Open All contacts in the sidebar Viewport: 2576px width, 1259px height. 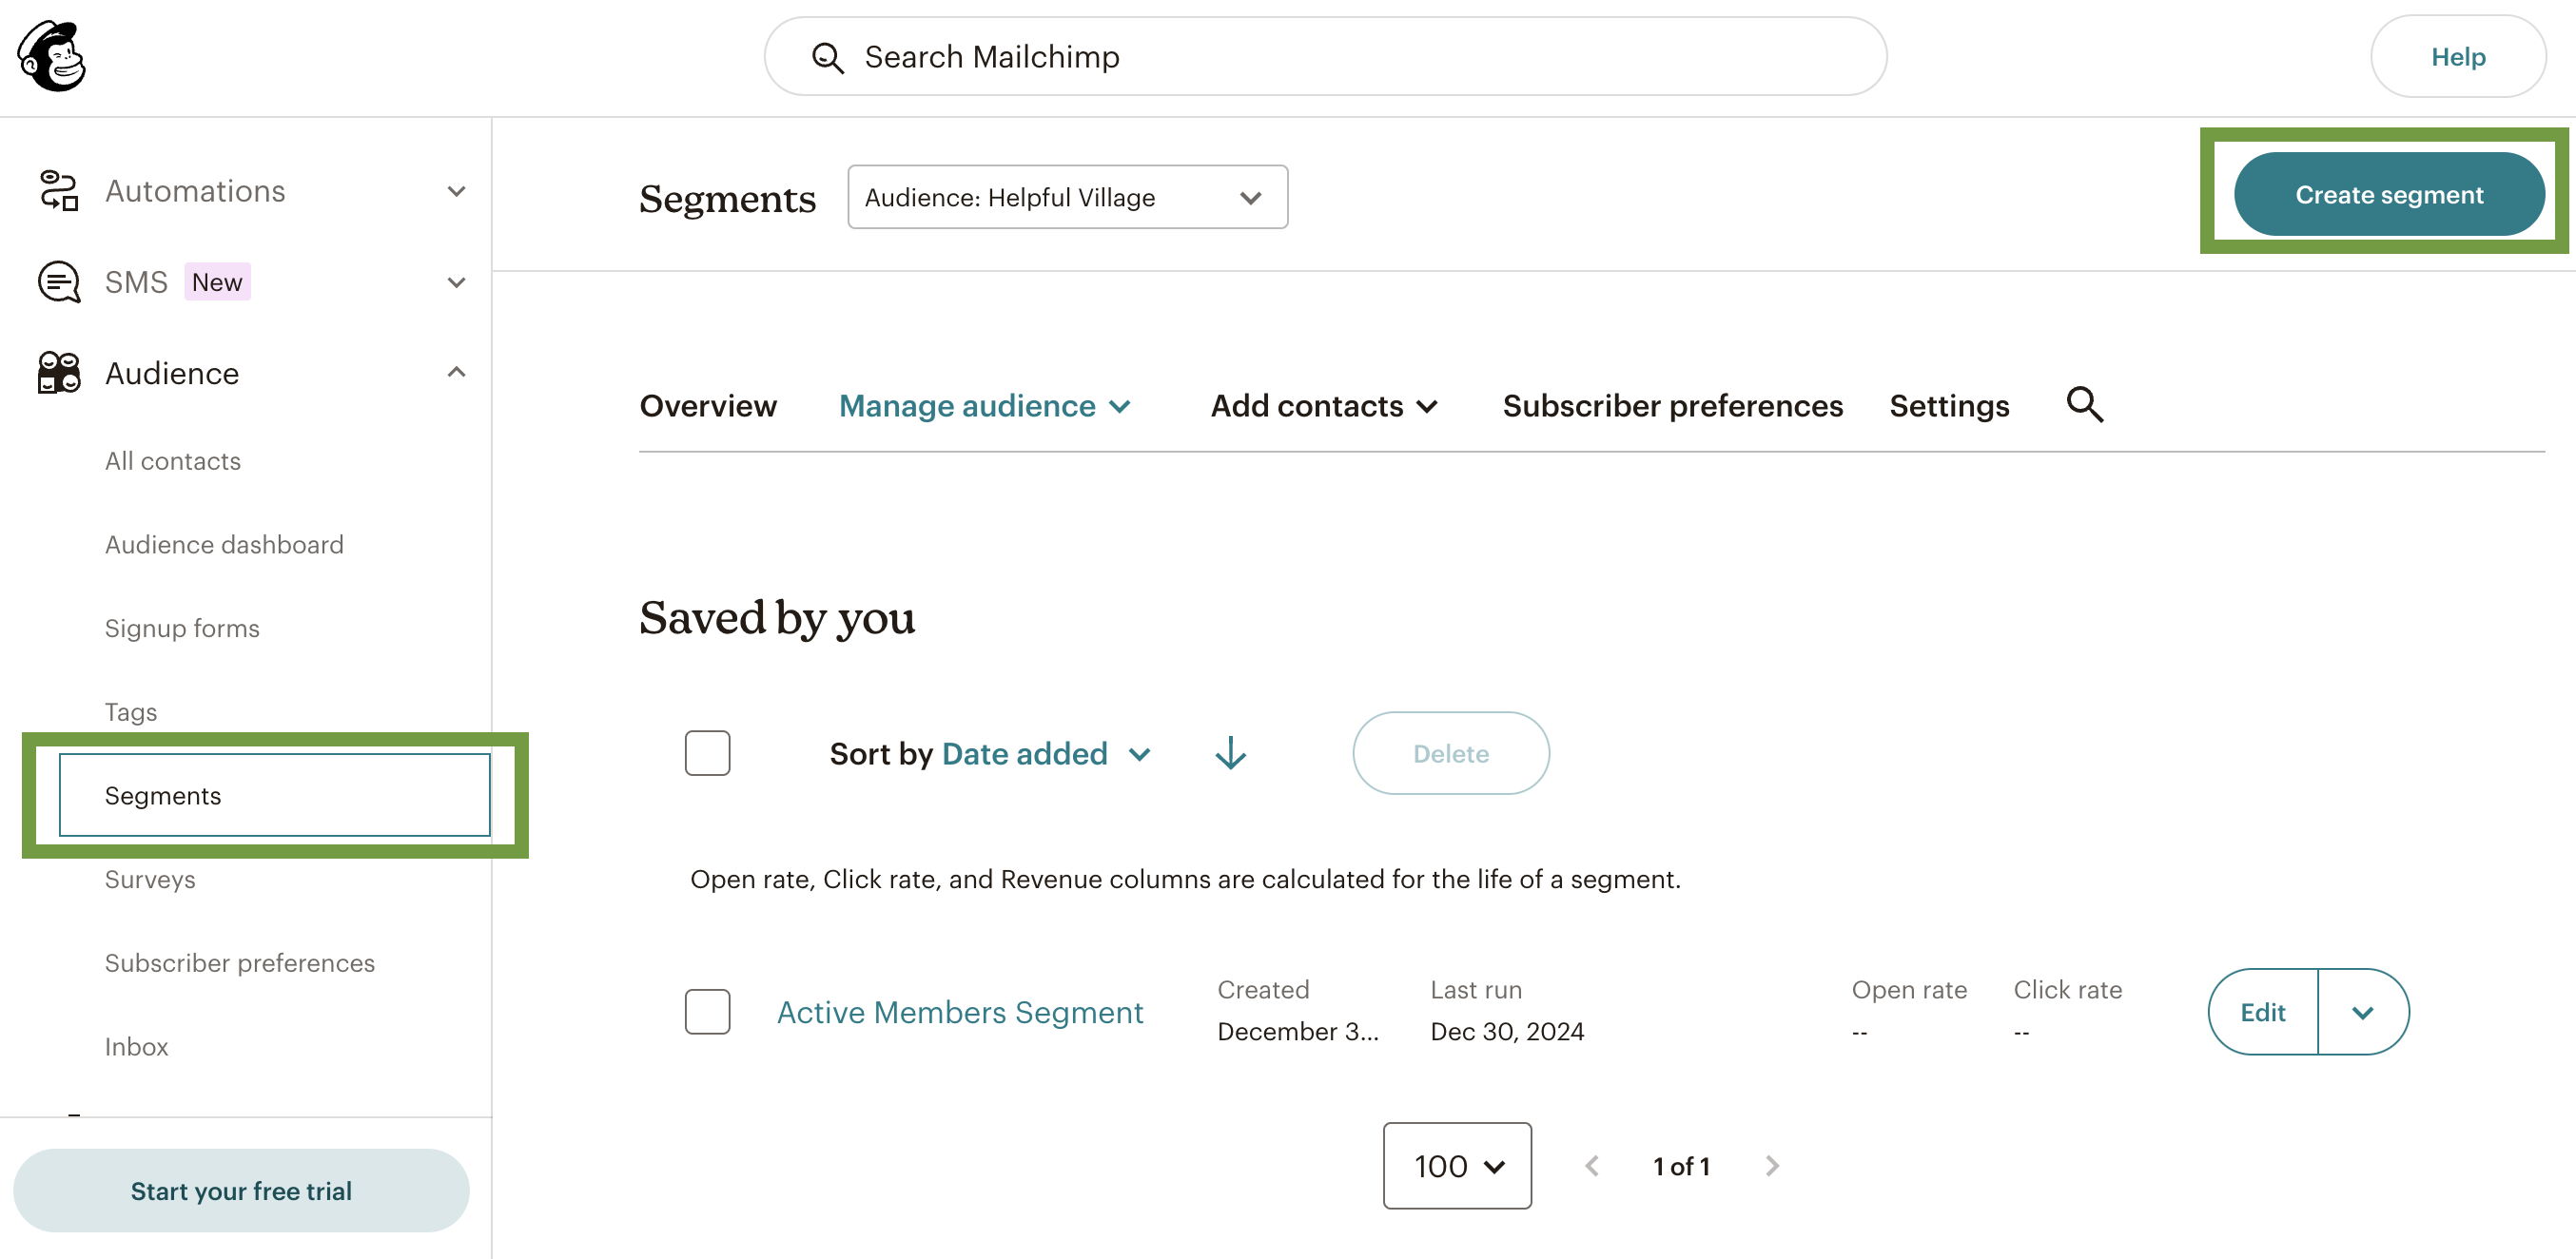[x=173, y=461]
